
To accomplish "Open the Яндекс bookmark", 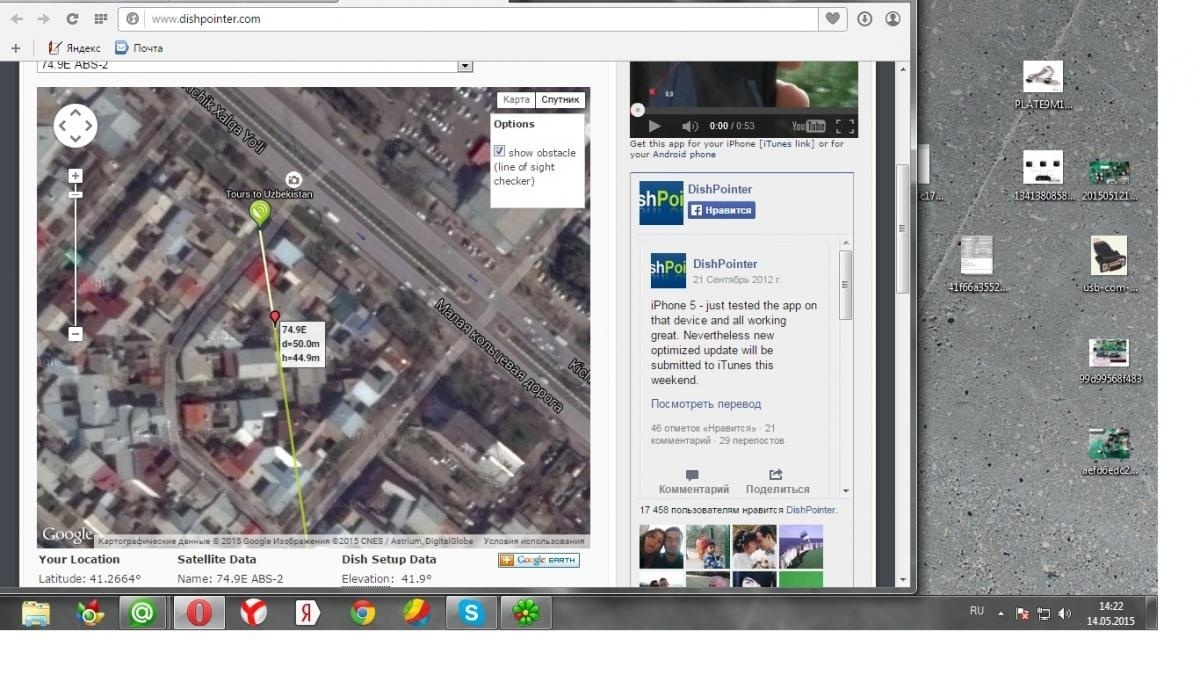I will tap(75, 47).
